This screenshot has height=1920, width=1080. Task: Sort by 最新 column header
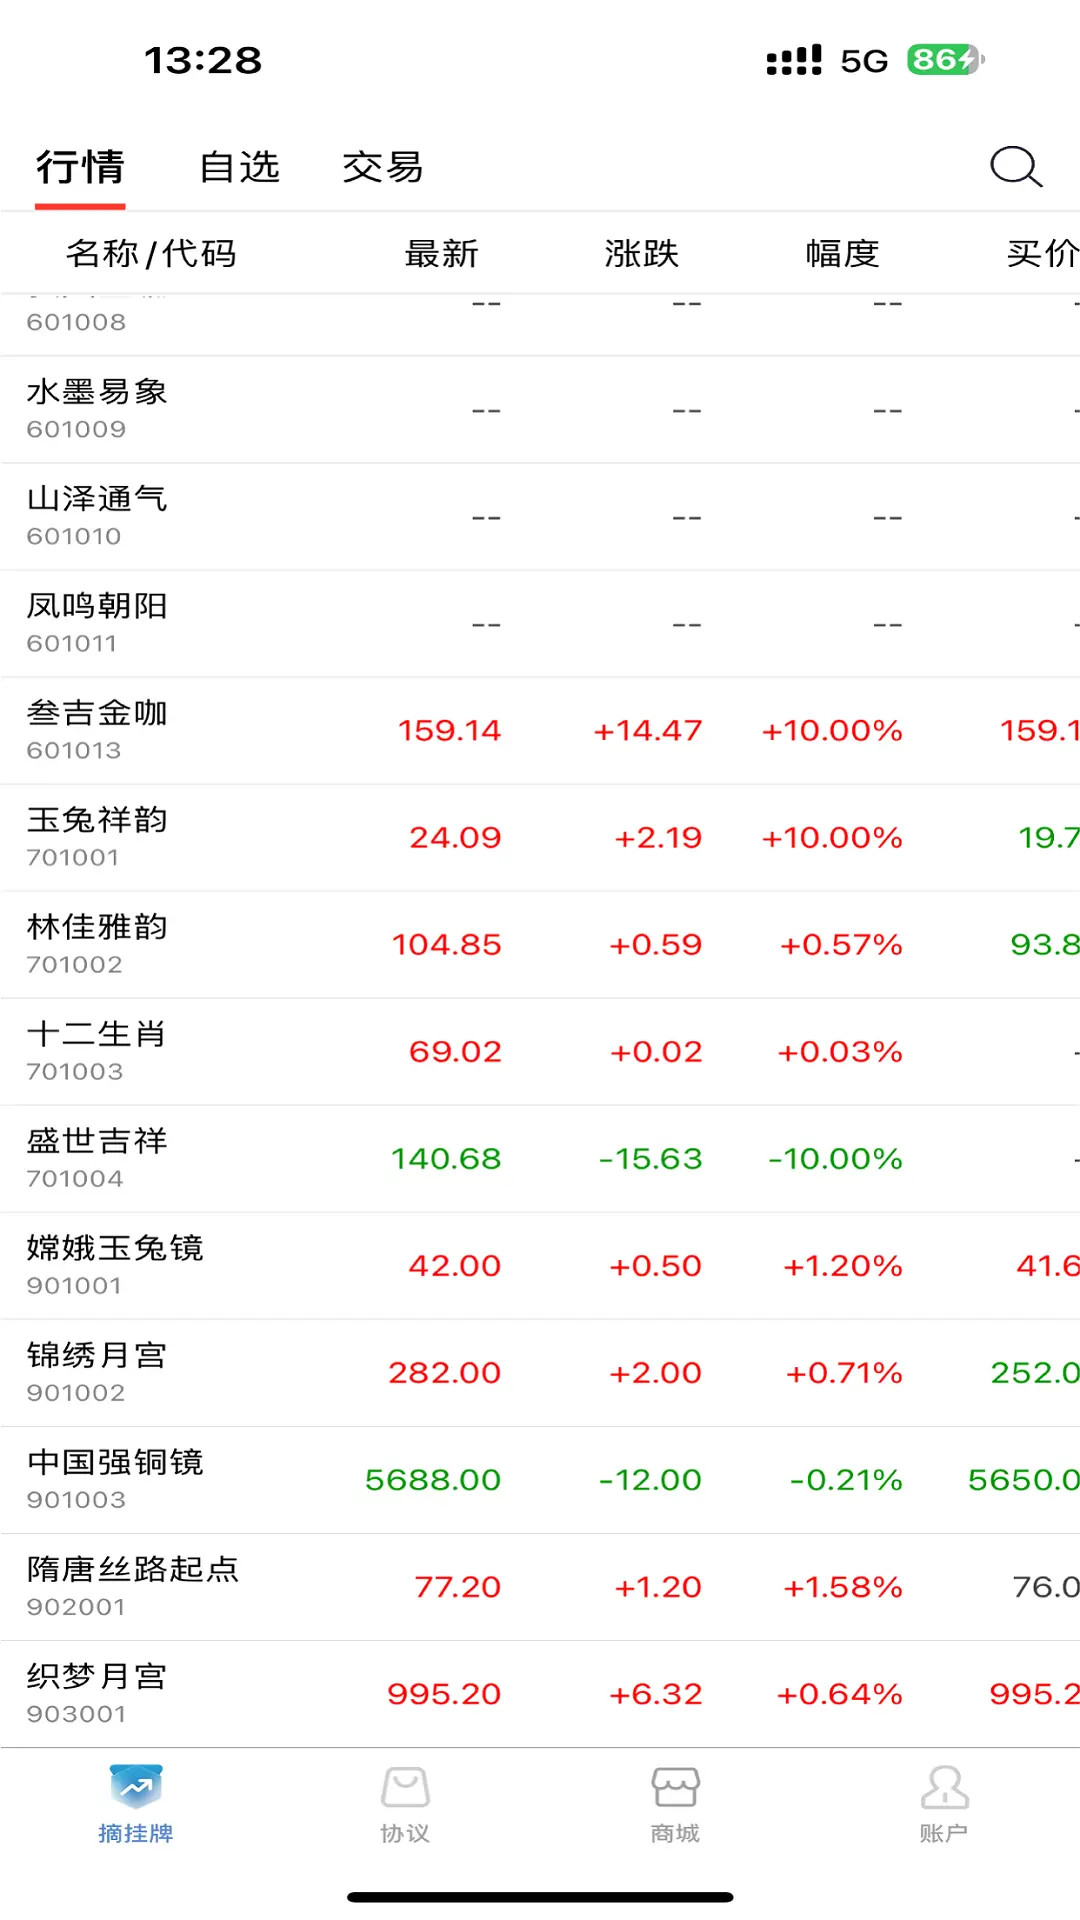pos(441,254)
